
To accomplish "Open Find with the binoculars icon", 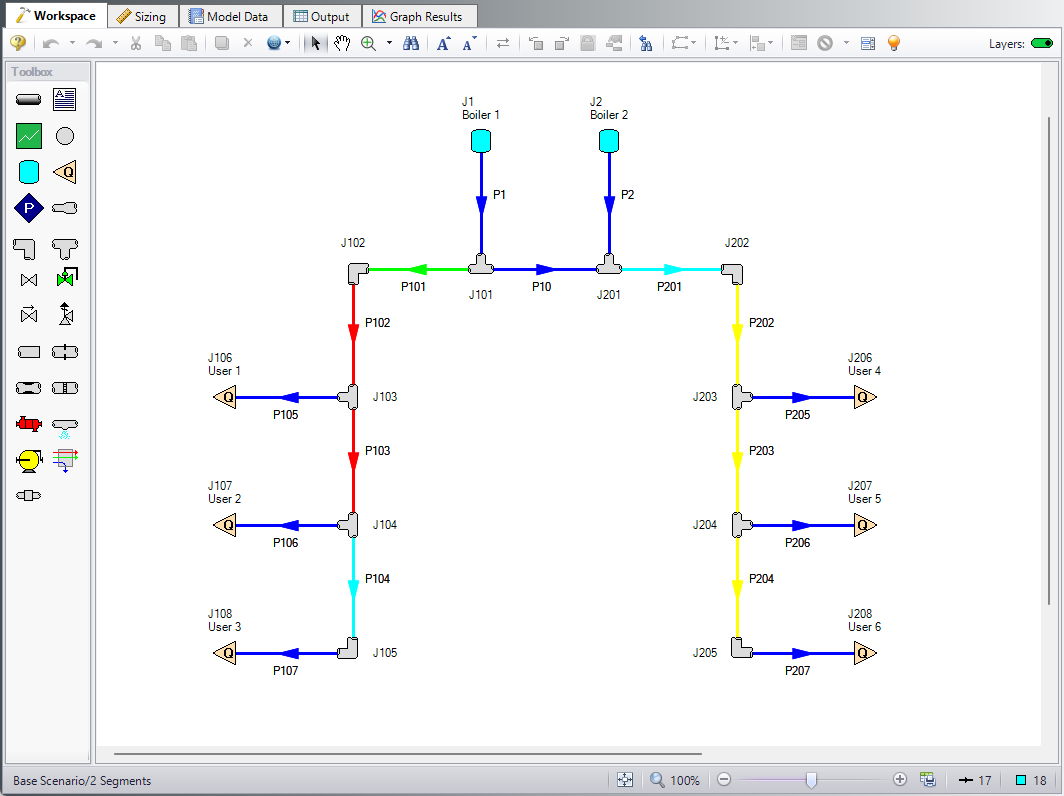I will pyautogui.click(x=411, y=43).
